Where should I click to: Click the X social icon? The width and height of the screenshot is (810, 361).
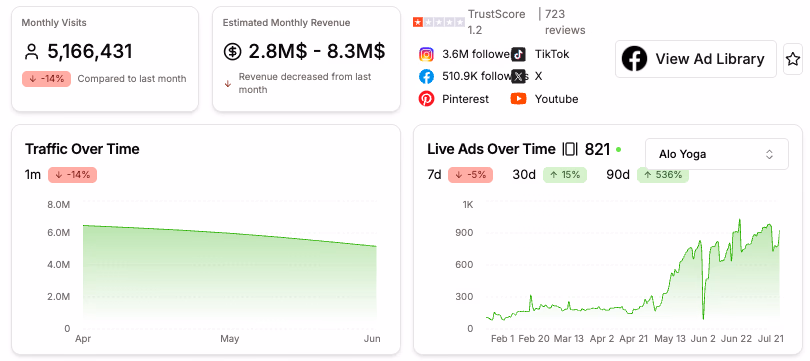[518, 76]
